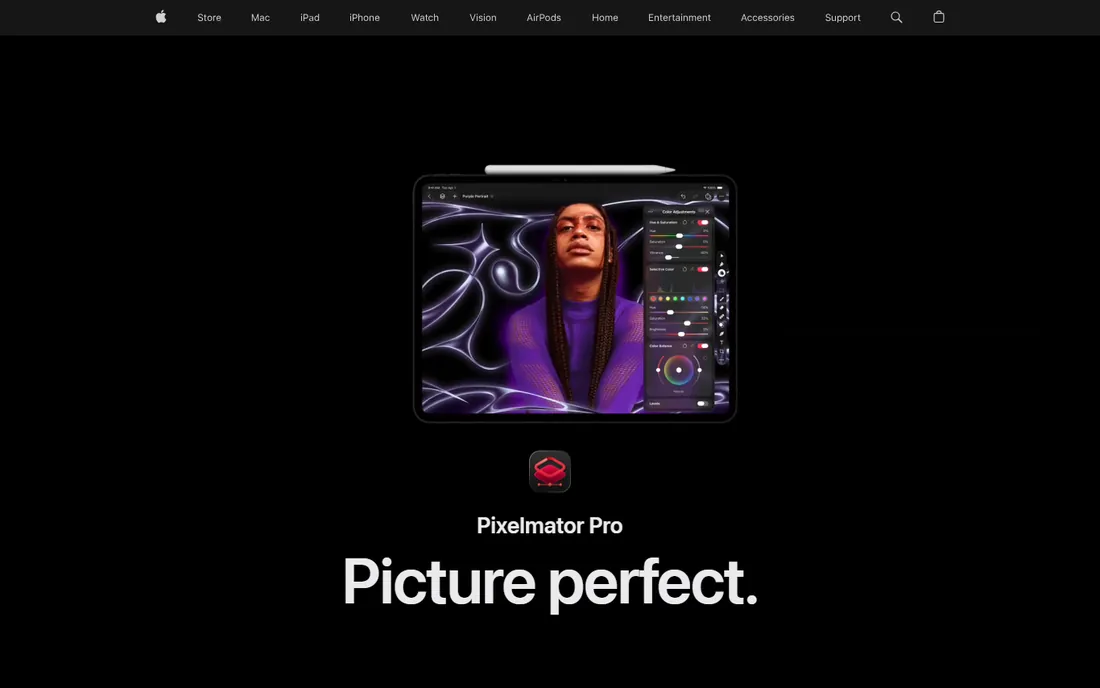Go to Accessories in navigation

pos(767,18)
